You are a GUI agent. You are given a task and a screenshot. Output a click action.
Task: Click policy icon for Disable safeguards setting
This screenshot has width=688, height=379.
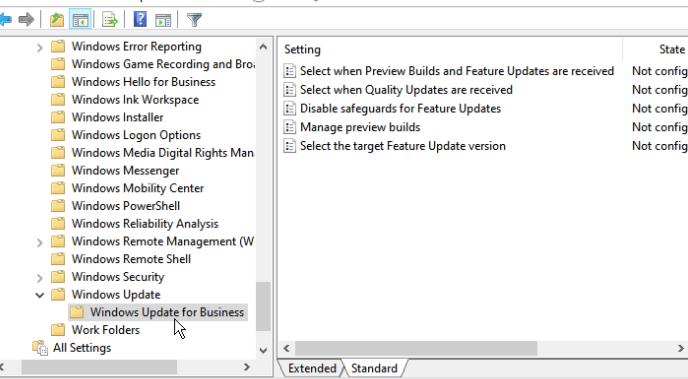coord(290,108)
